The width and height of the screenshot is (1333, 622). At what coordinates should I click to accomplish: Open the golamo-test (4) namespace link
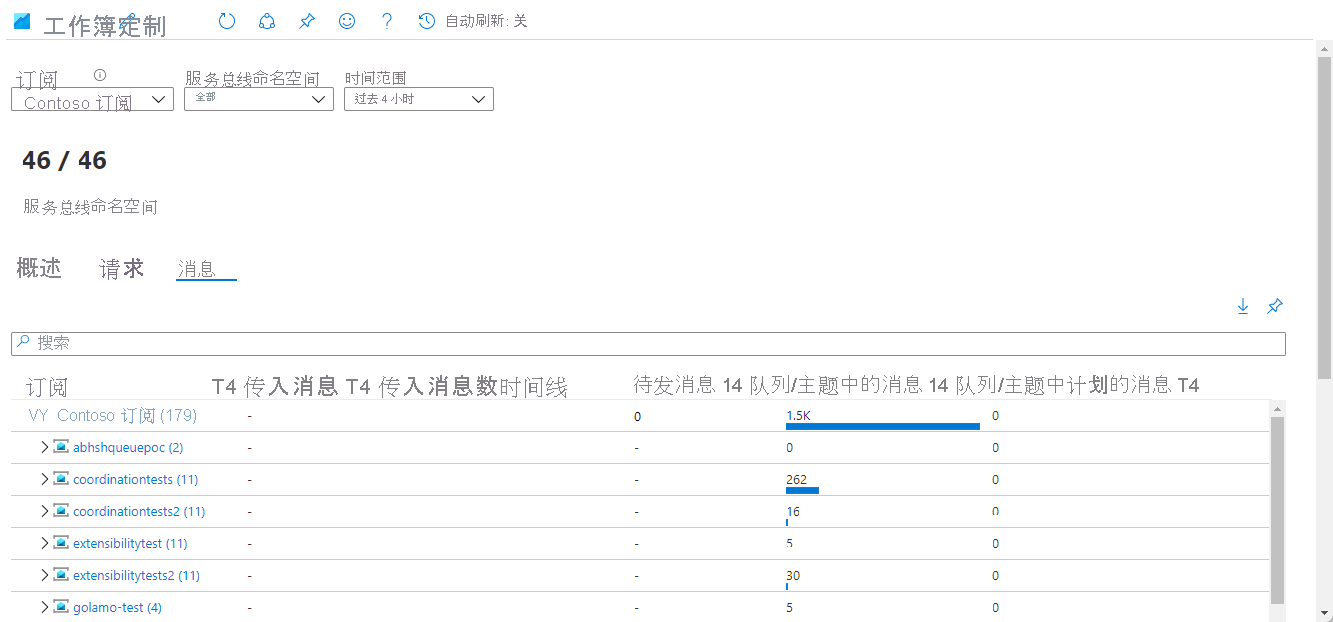tap(117, 607)
